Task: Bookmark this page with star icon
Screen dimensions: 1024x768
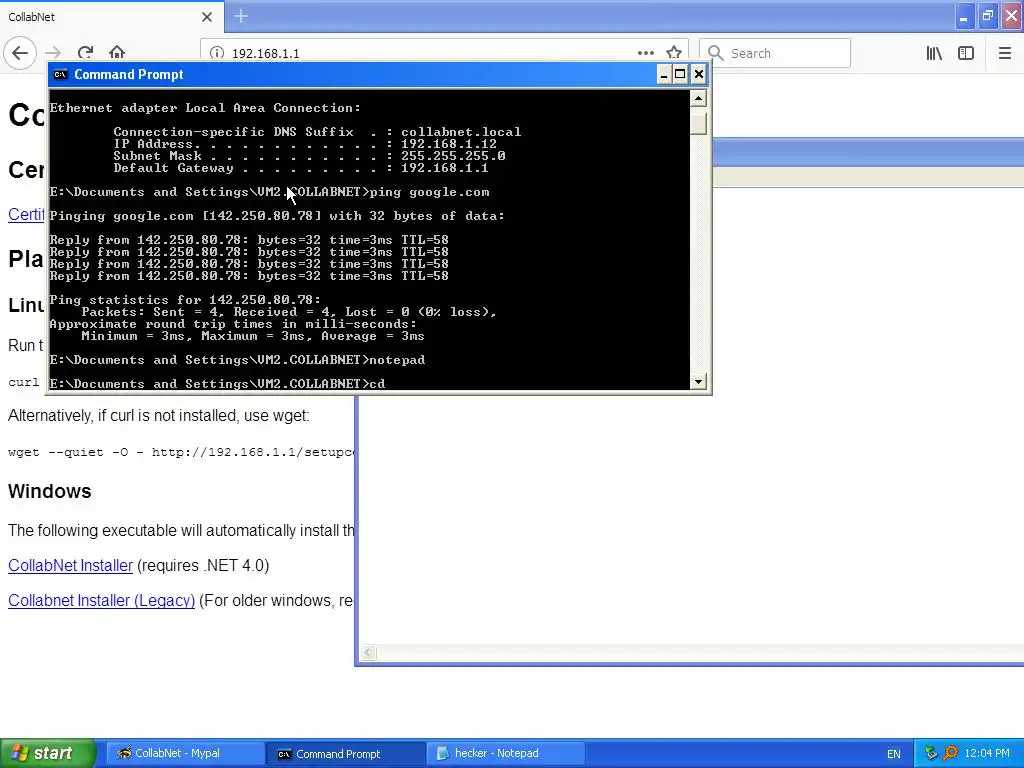Action: (x=674, y=53)
